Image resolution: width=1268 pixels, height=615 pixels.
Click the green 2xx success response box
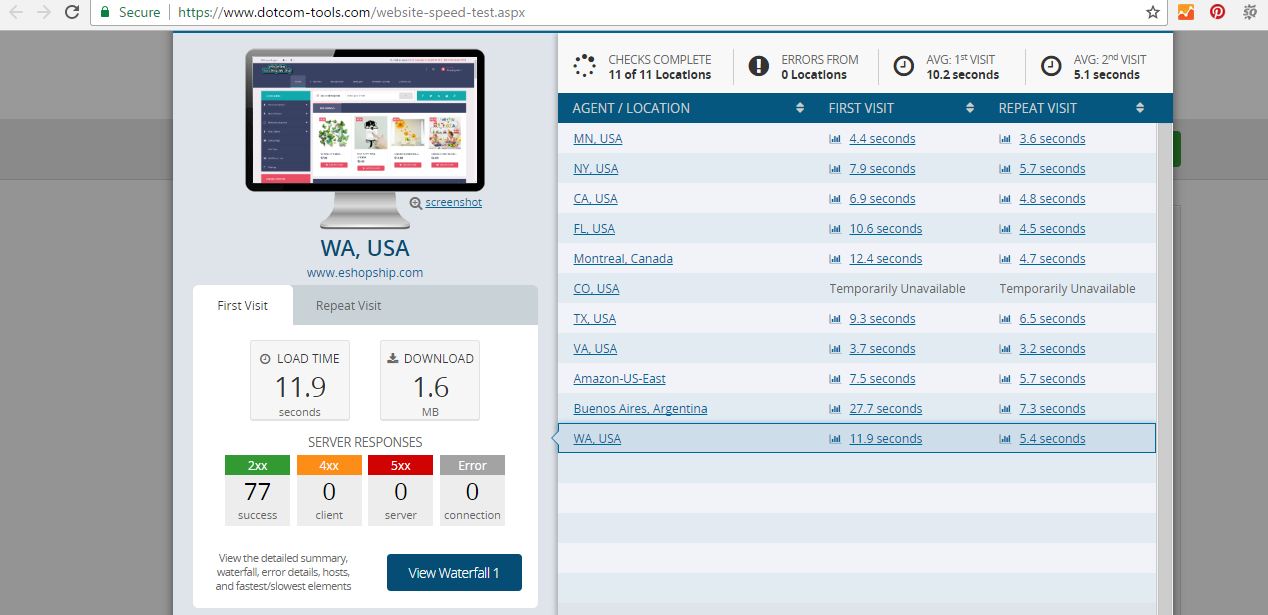[257, 490]
